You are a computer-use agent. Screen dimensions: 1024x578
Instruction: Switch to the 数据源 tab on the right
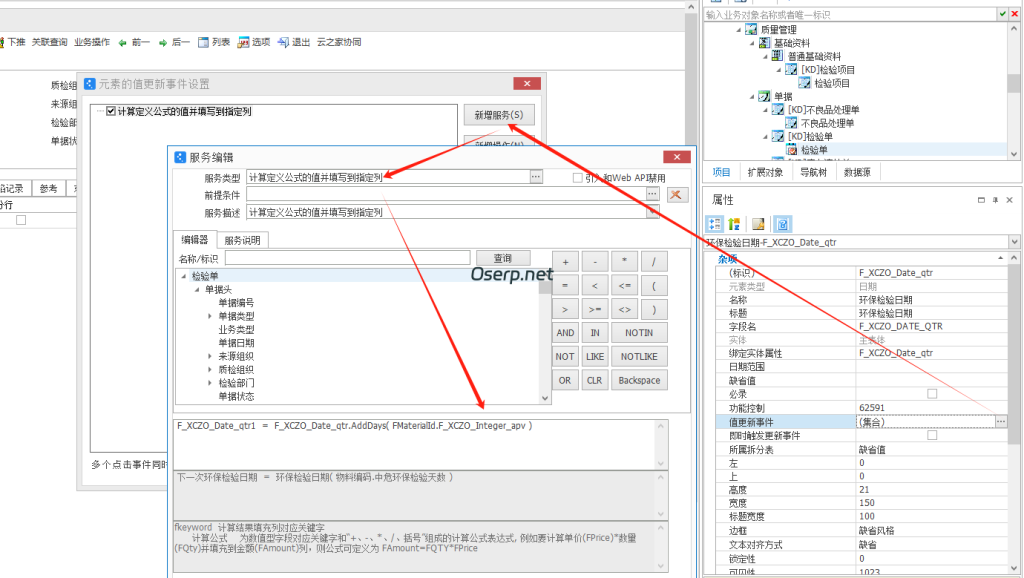tap(857, 173)
